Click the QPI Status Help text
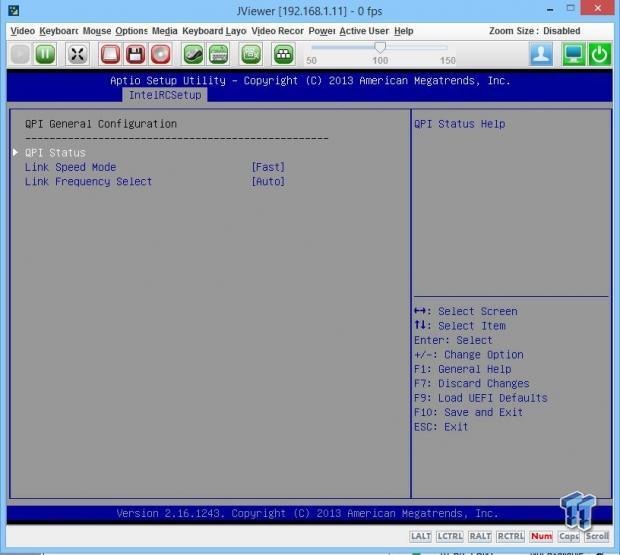Screen dimensions: 620x555 click(459, 124)
